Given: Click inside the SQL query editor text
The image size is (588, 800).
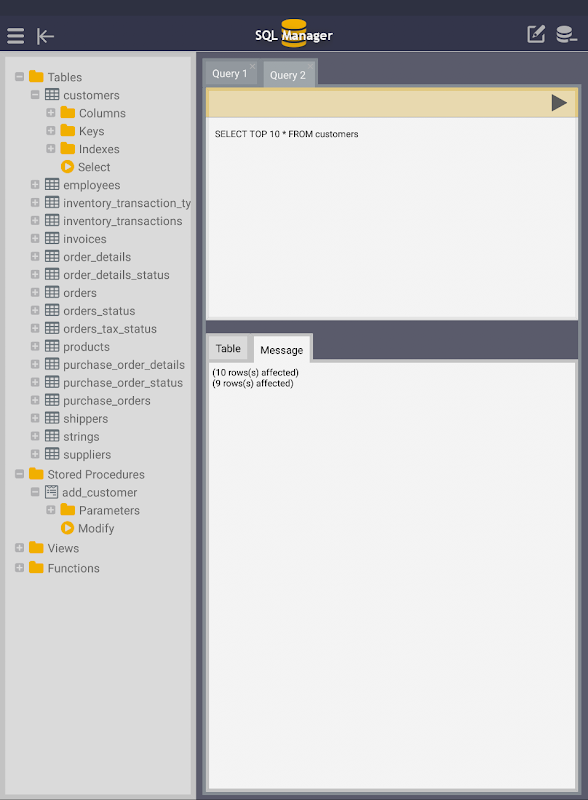Looking at the screenshot, I should click(x=286, y=134).
